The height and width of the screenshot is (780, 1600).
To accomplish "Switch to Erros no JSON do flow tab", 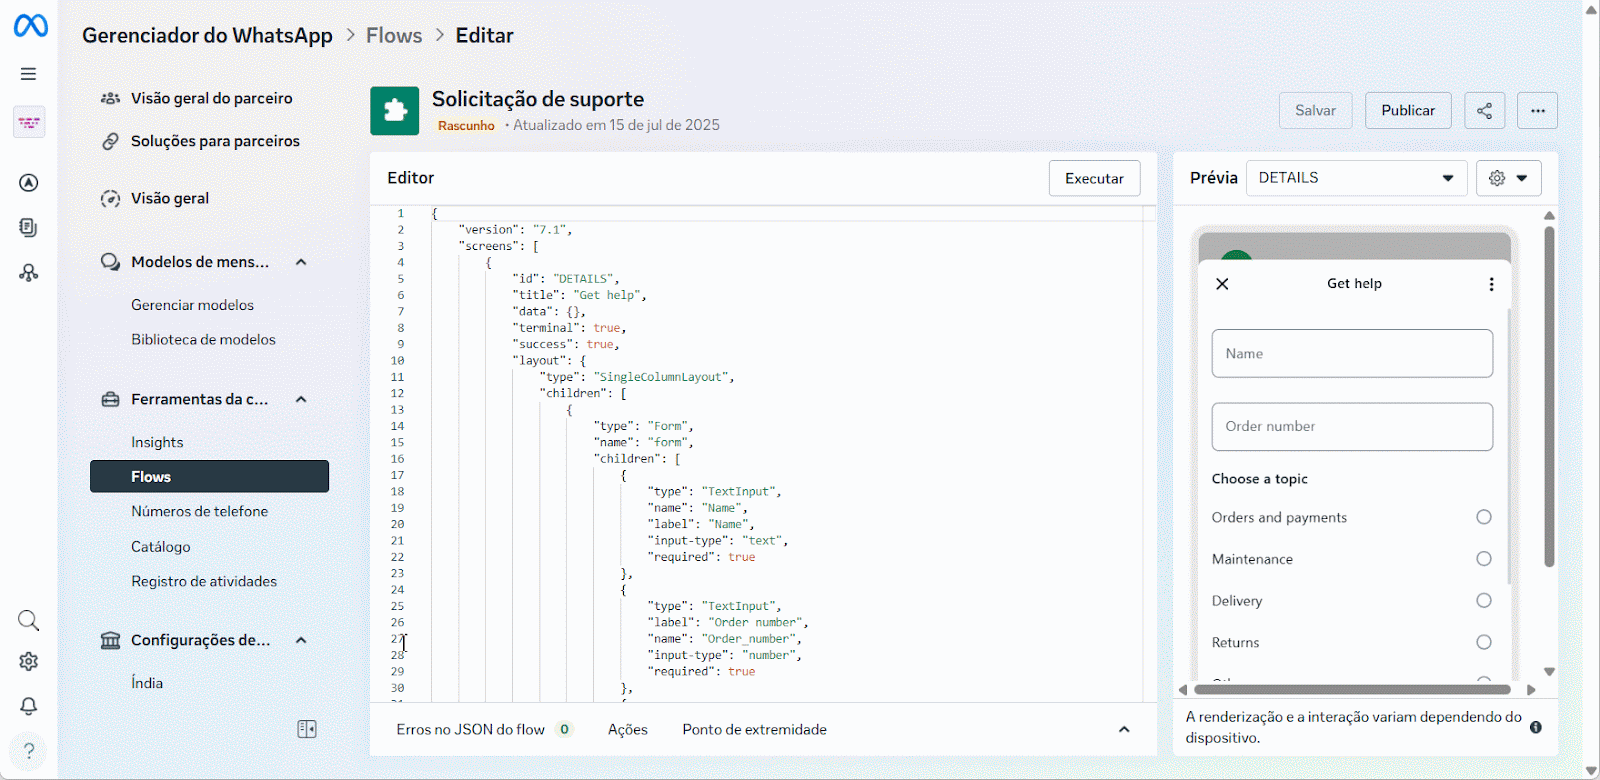I will tap(484, 729).
